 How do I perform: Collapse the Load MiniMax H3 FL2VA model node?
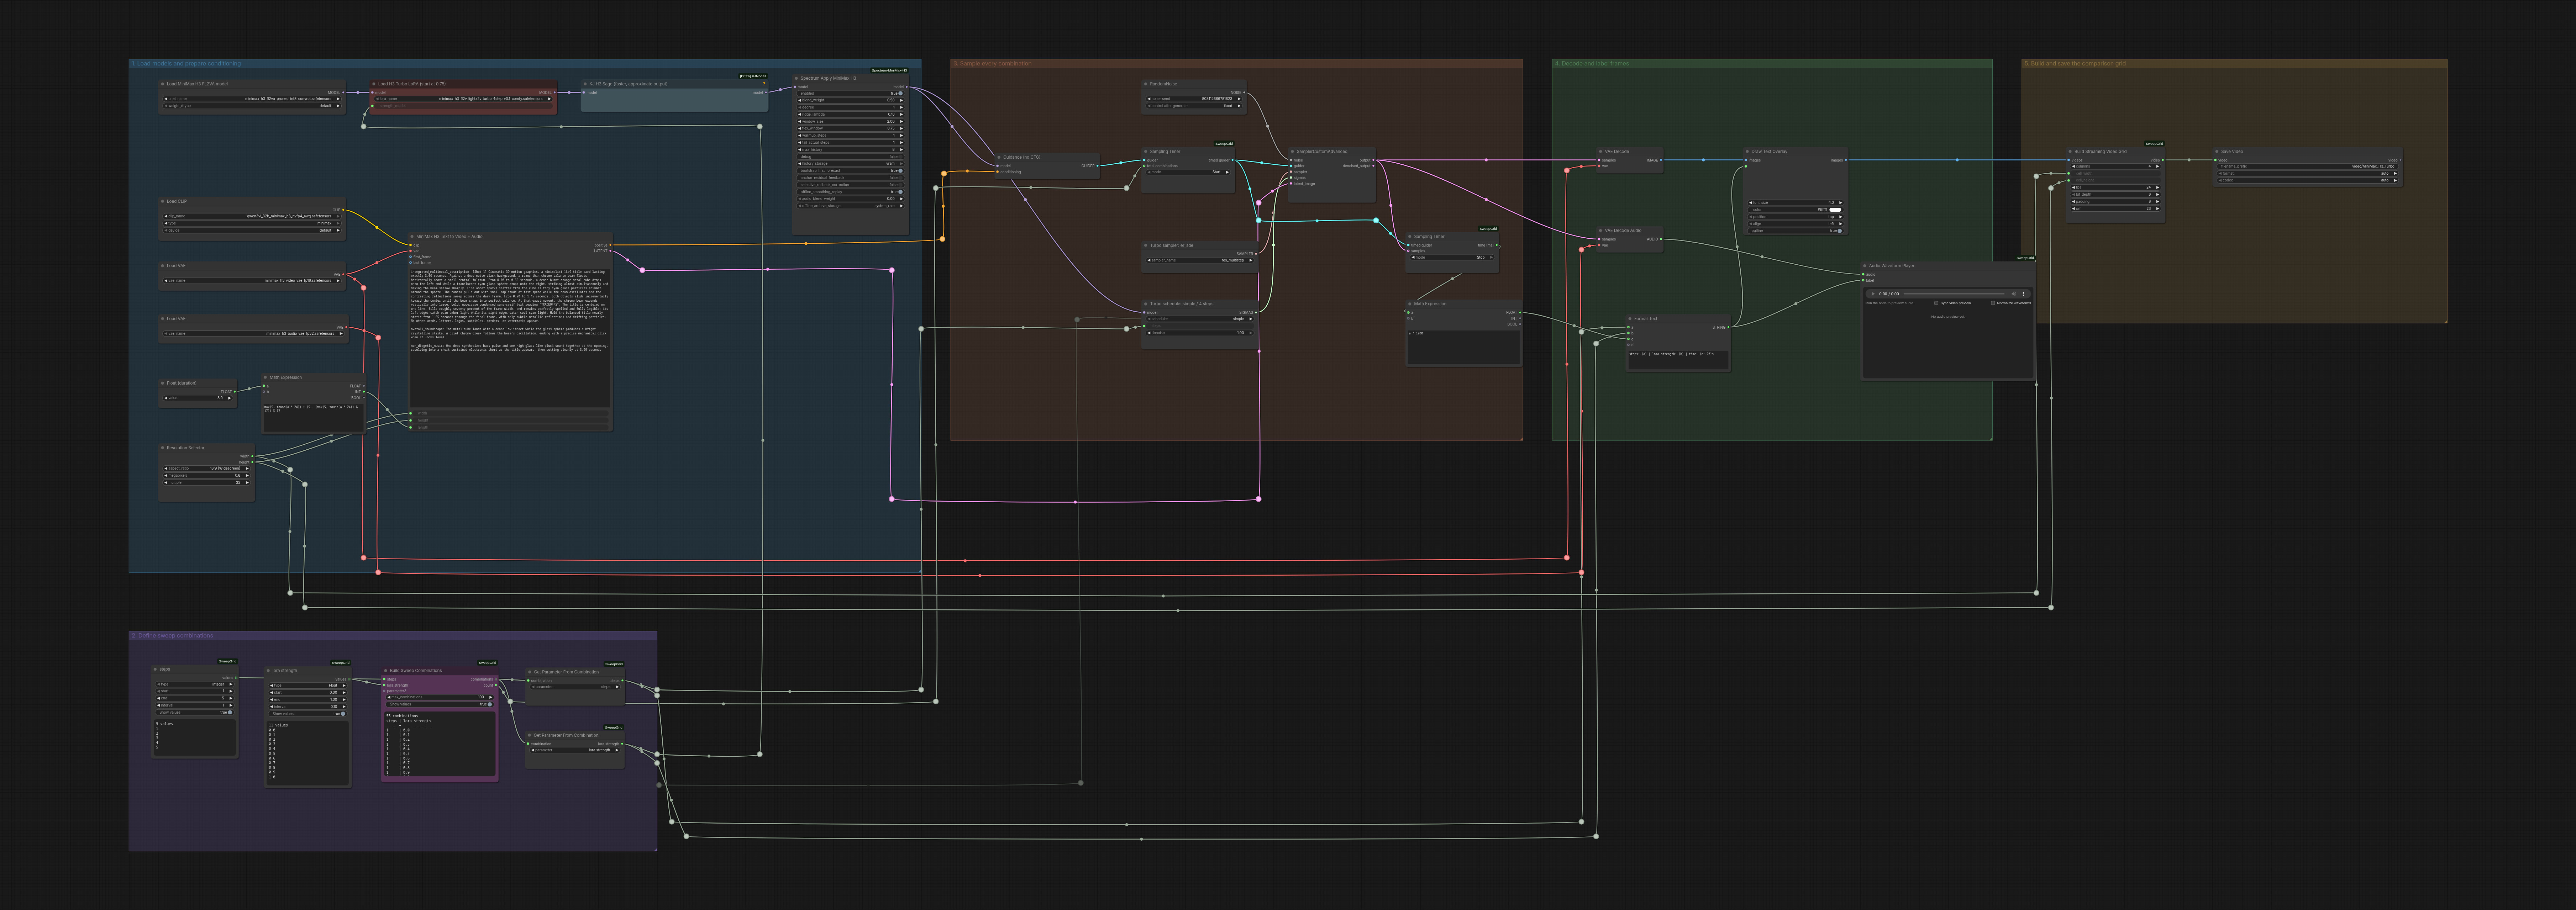pyautogui.click(x=163, y=84)
